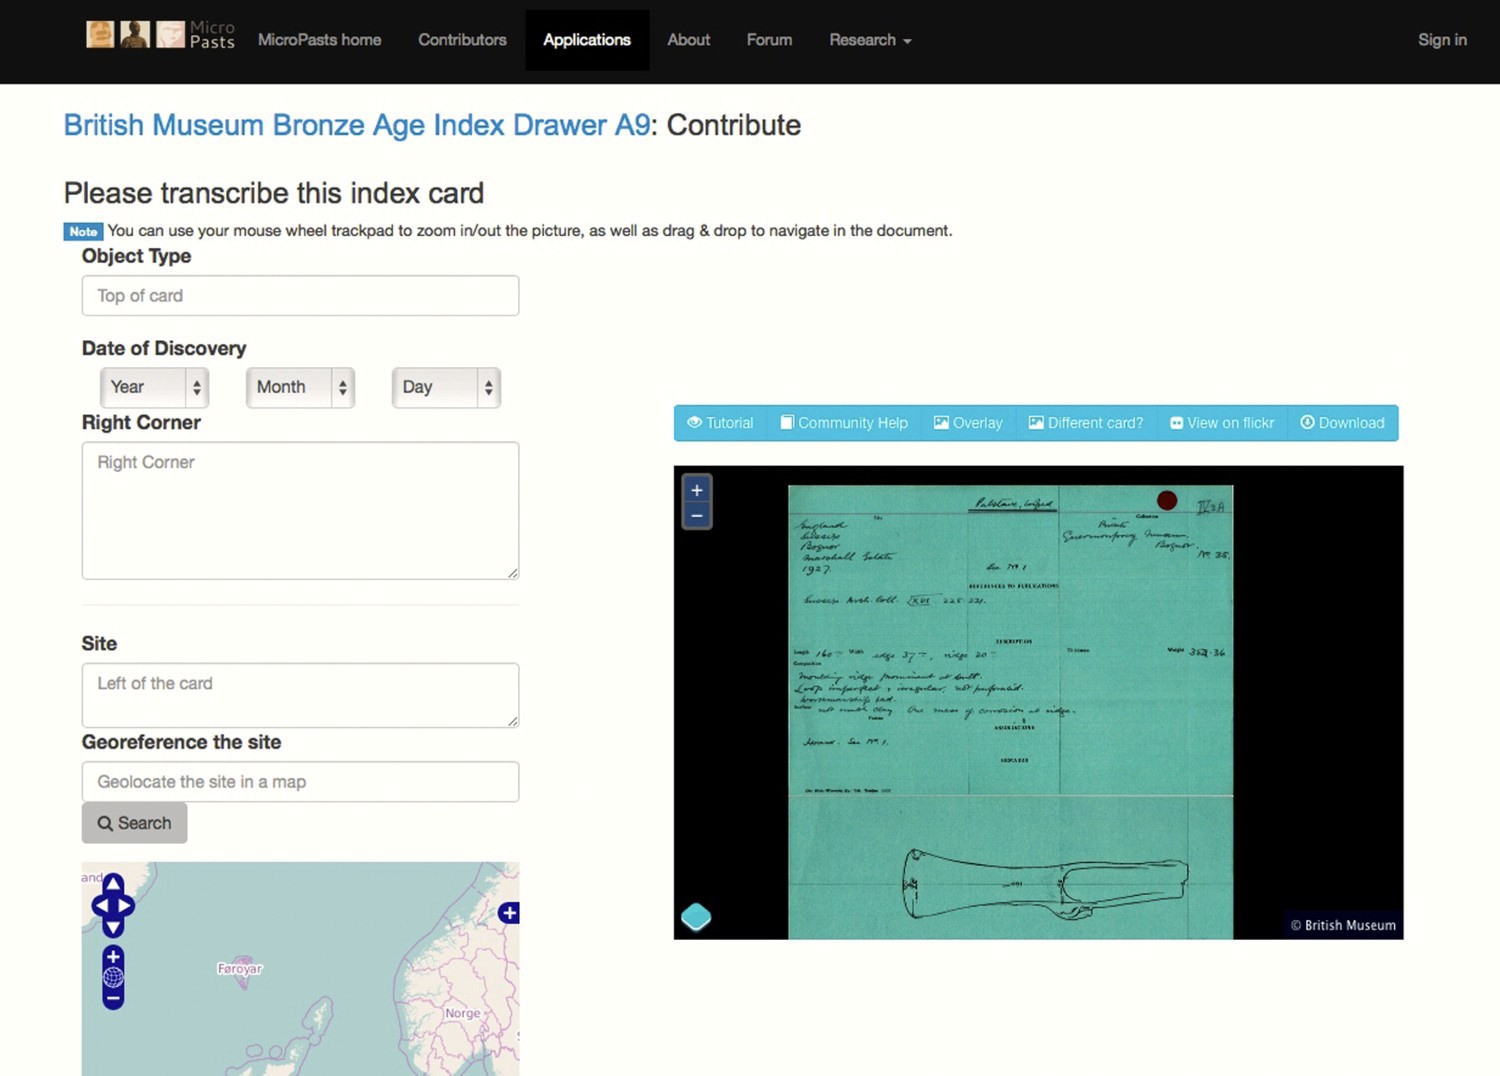Screen dimensions: 1500x1076
Task: Toggle the Overlay on the card image
Action: [968, 423]
